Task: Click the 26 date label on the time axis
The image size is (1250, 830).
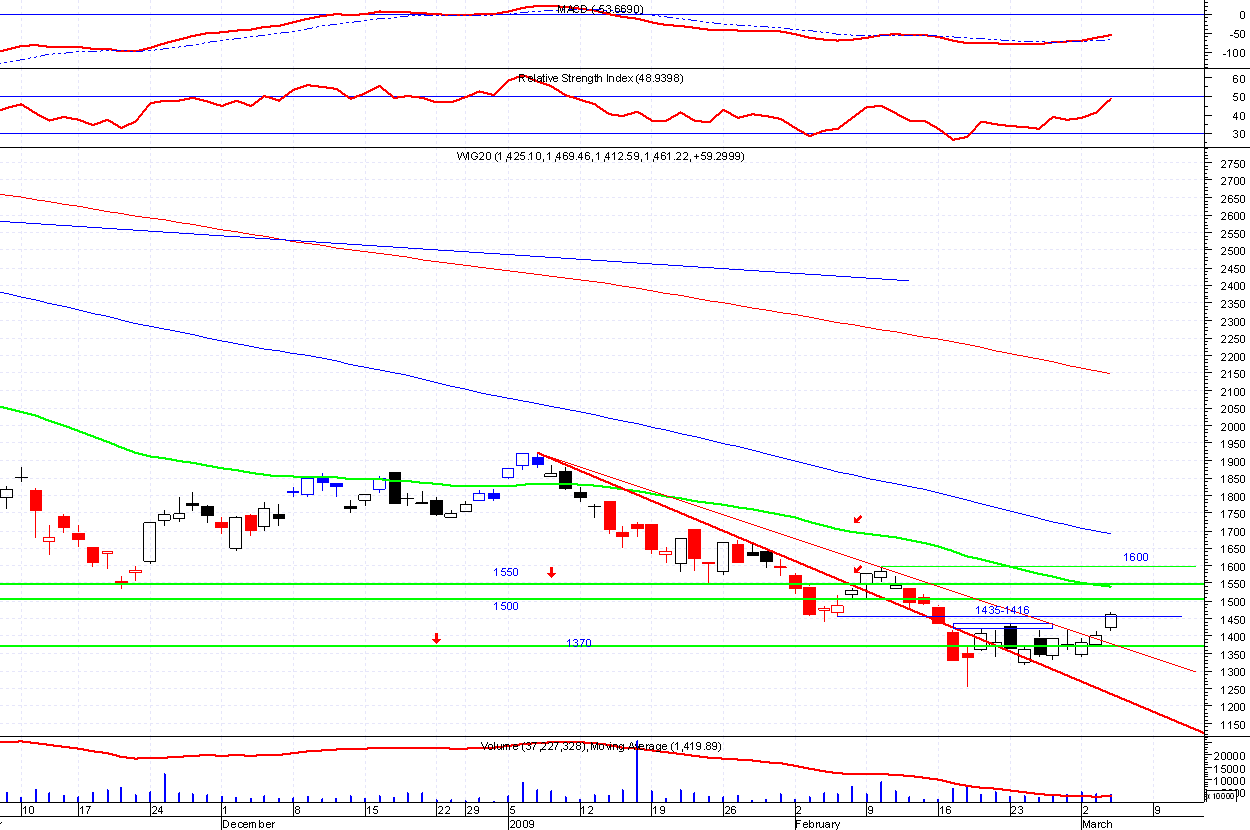Action: tap(730, 810)
